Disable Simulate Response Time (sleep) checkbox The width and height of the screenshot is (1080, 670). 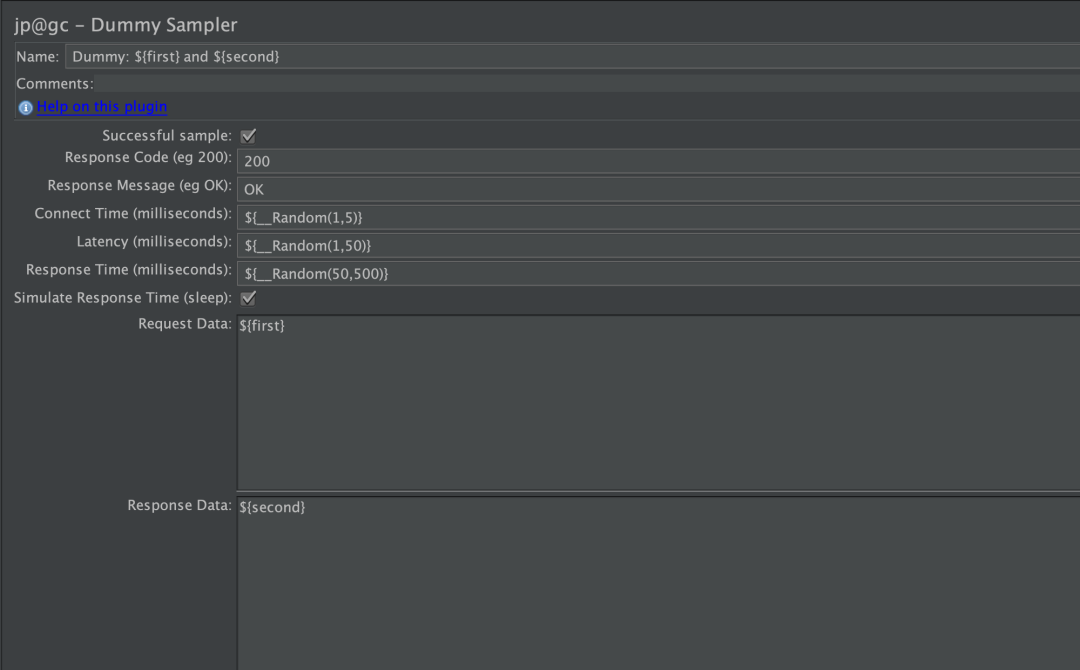249,298
